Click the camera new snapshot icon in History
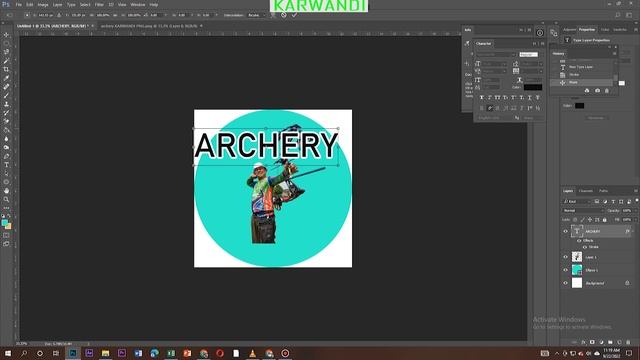Screen dimensions: 640x360 click(597, 90)
